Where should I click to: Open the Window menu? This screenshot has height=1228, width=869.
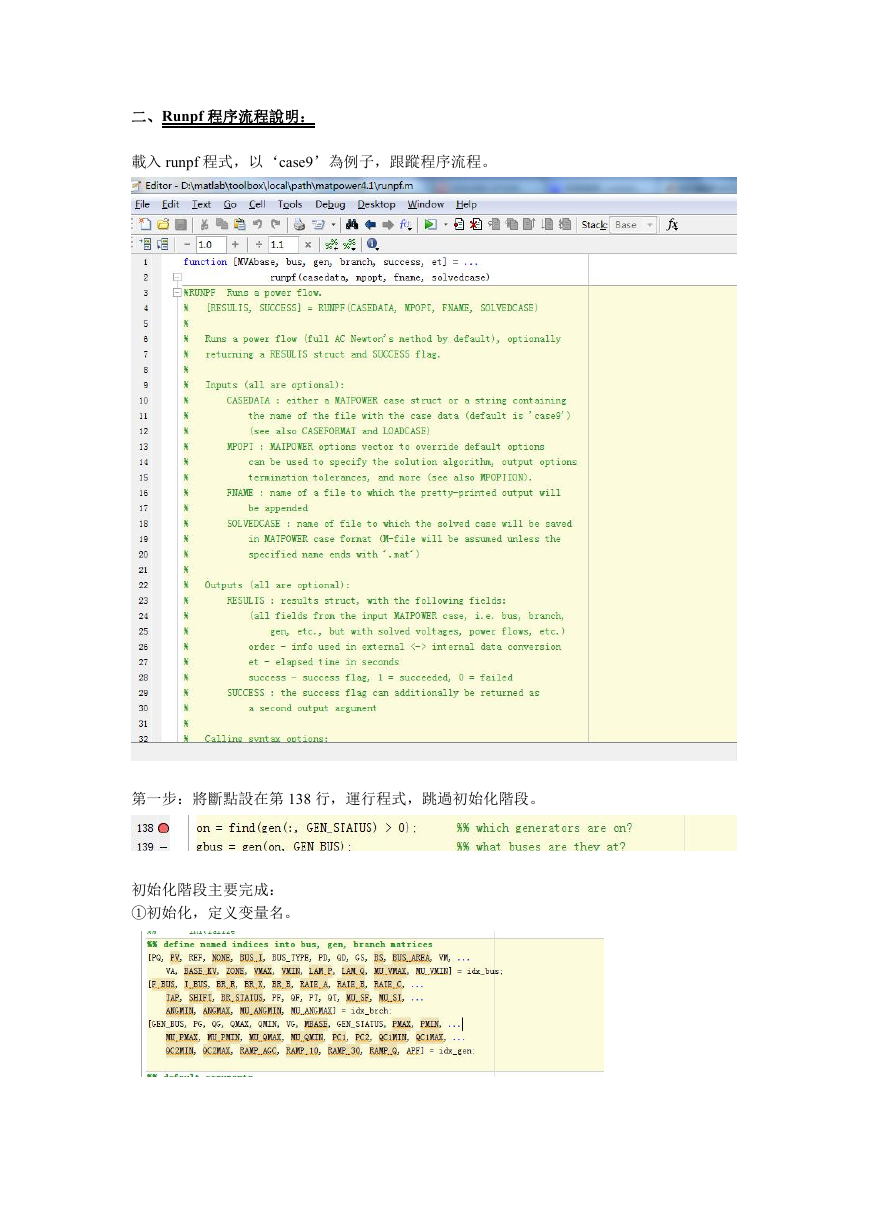click(426, 204)
